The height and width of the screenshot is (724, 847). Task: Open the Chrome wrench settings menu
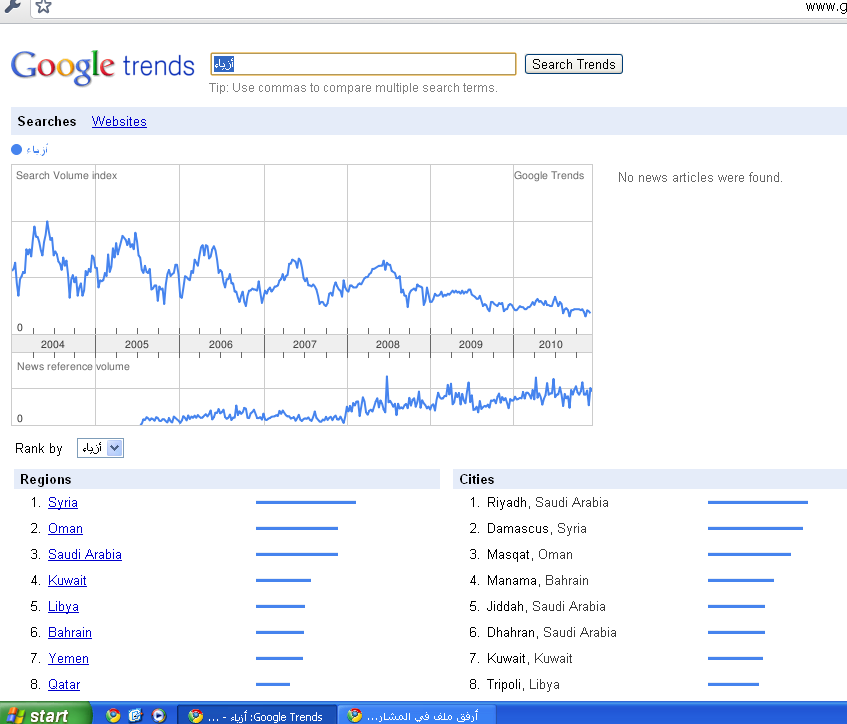click(x=11, y=7)
